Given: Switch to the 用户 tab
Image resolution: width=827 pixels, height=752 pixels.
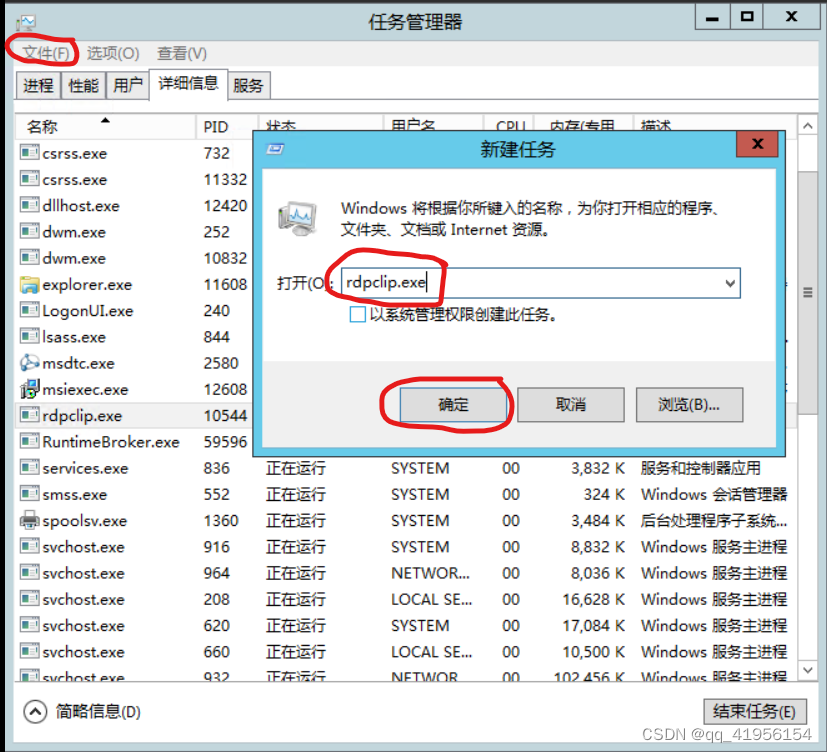Looking at the screenshot, I should pyautogui.click(x=128, y=85).
